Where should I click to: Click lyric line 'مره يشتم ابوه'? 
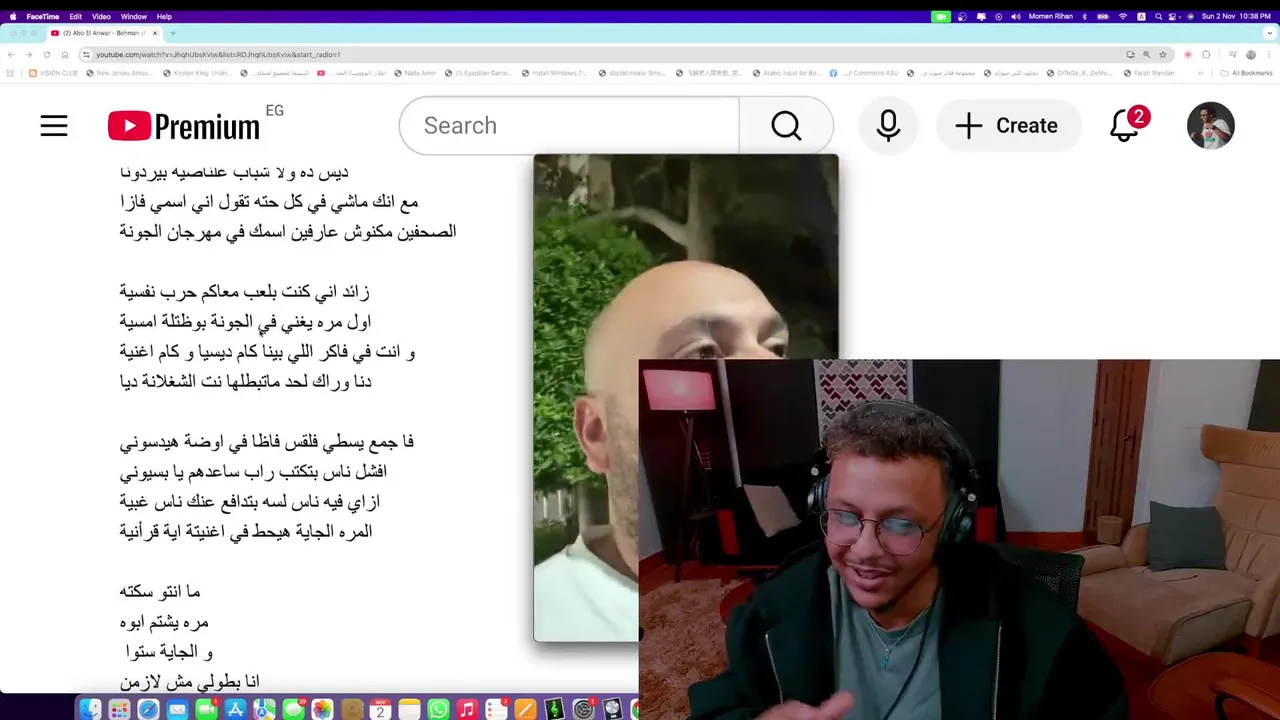(164, 622)
